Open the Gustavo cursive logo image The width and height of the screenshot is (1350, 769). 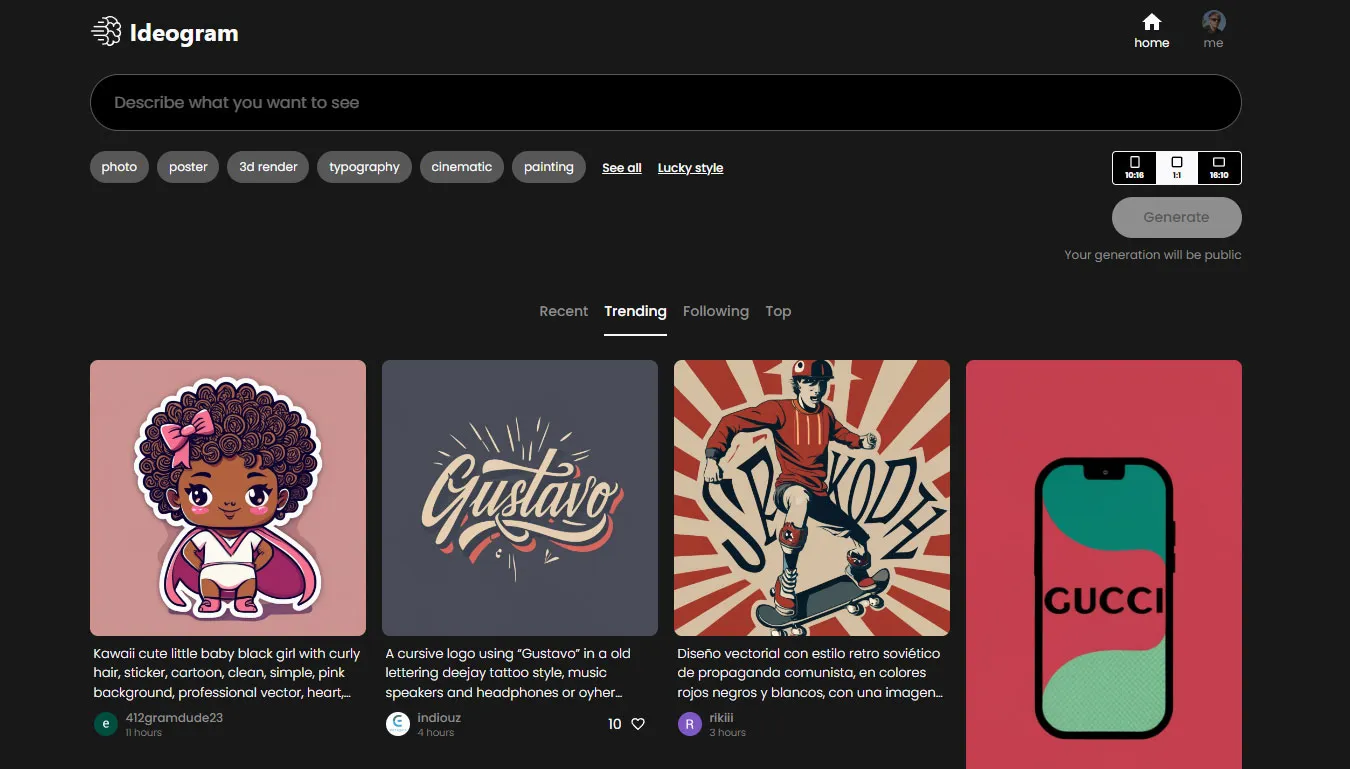(520, 498)
